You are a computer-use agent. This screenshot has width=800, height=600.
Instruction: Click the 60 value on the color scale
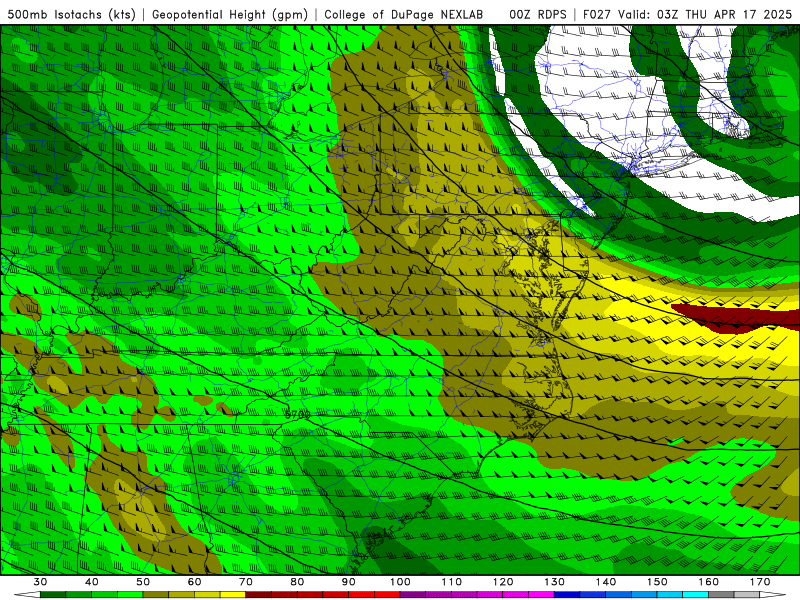[x=194, y=582]
